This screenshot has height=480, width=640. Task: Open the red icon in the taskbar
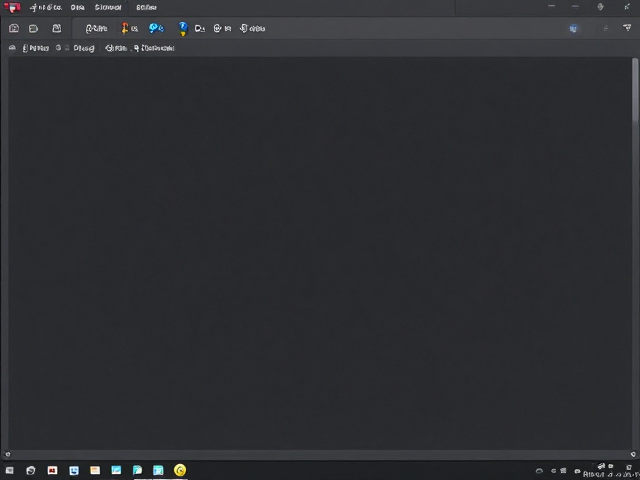52,470
